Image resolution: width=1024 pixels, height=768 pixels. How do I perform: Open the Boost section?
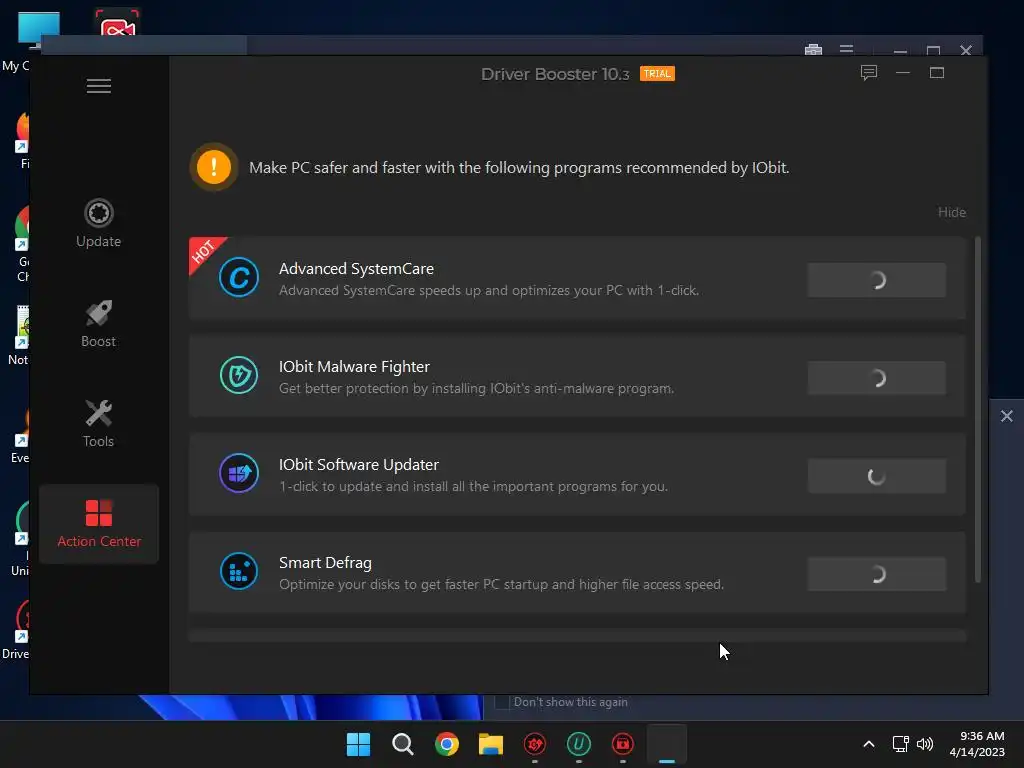tap(99, 323)
